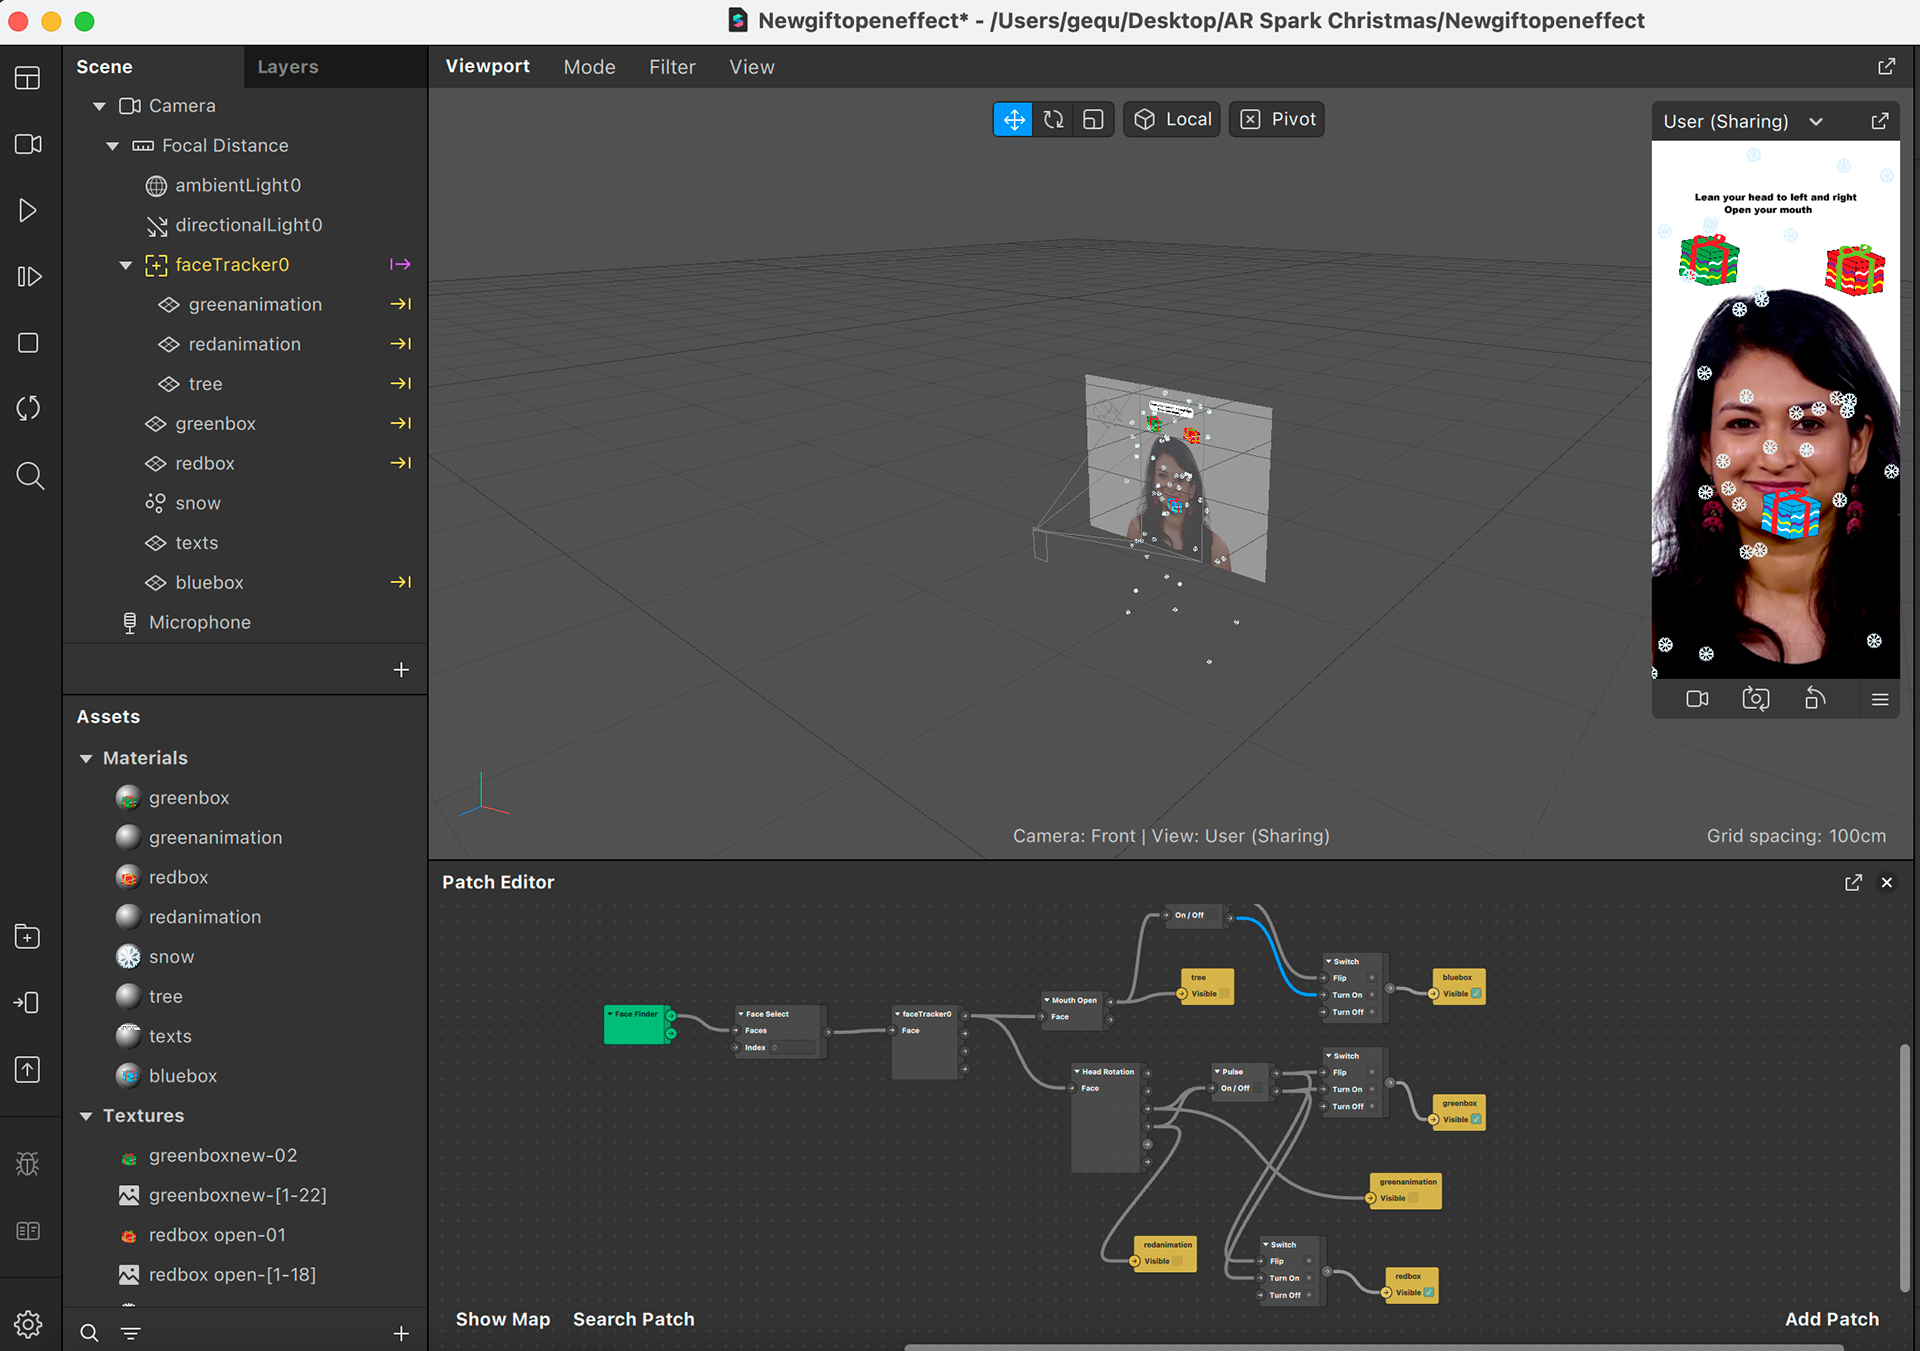Click the Patch Editor vertical scrollbar

click(x=1905, y=1168)
